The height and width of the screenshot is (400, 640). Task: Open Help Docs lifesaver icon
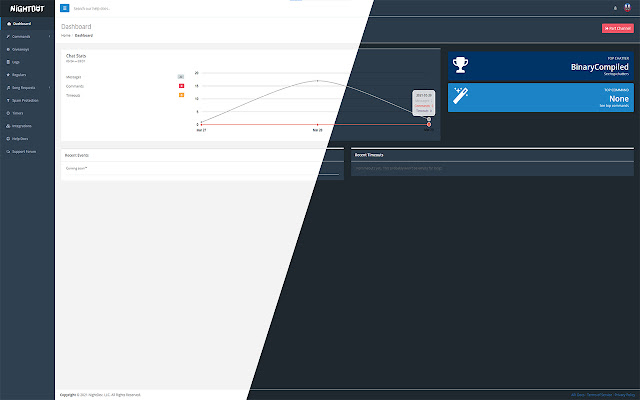coord(8,139)
